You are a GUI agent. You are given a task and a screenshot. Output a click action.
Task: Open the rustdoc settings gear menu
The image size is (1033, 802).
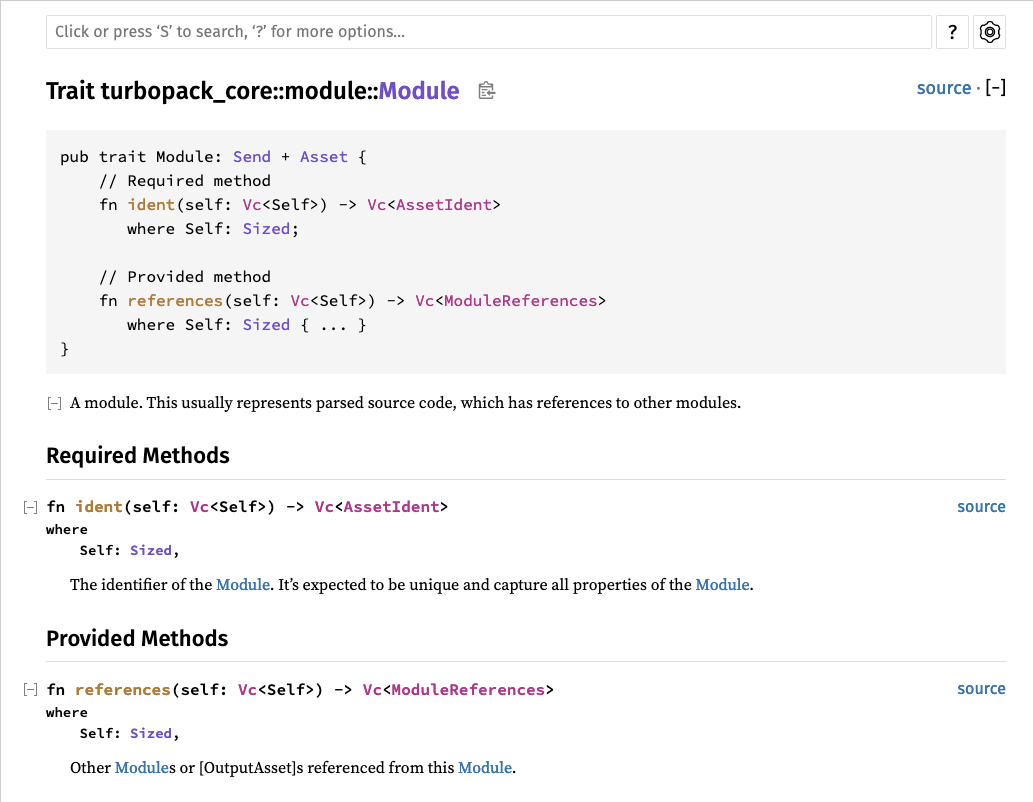tap(990, 32)
